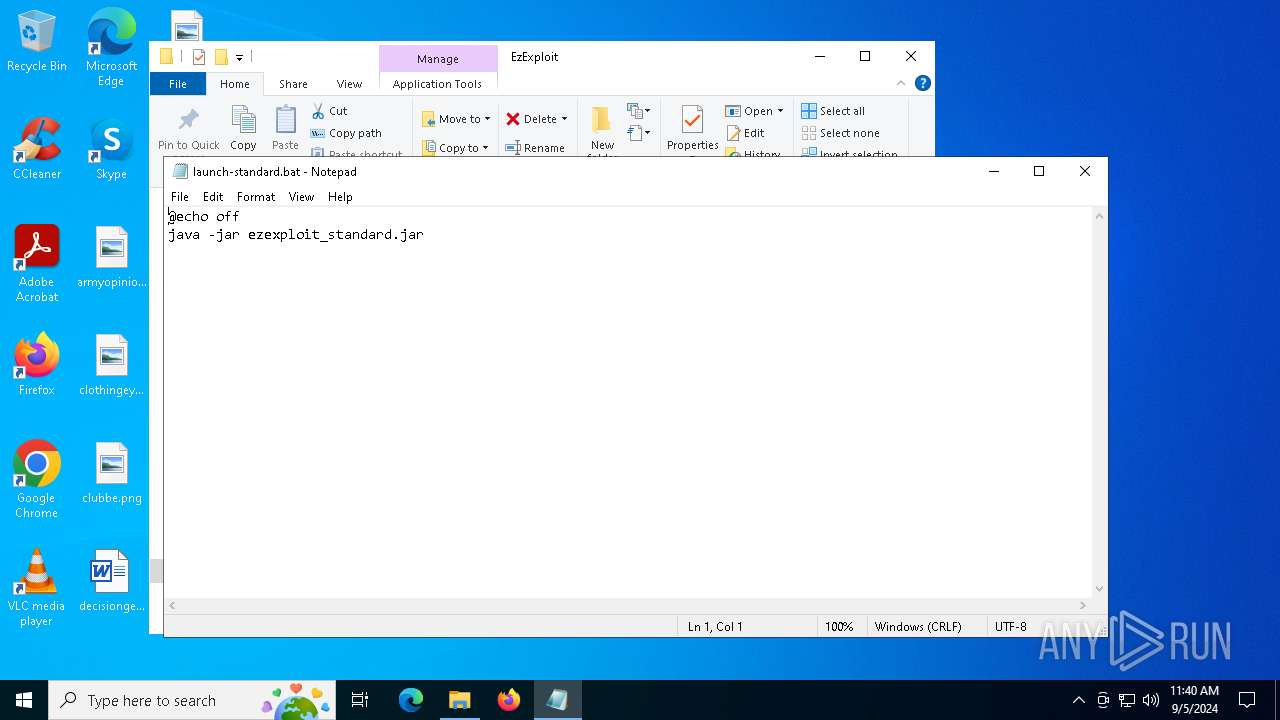1280x720 pixels.
Task: Switch to the Explorer View ribbon tab
Action: coord(349,84)
